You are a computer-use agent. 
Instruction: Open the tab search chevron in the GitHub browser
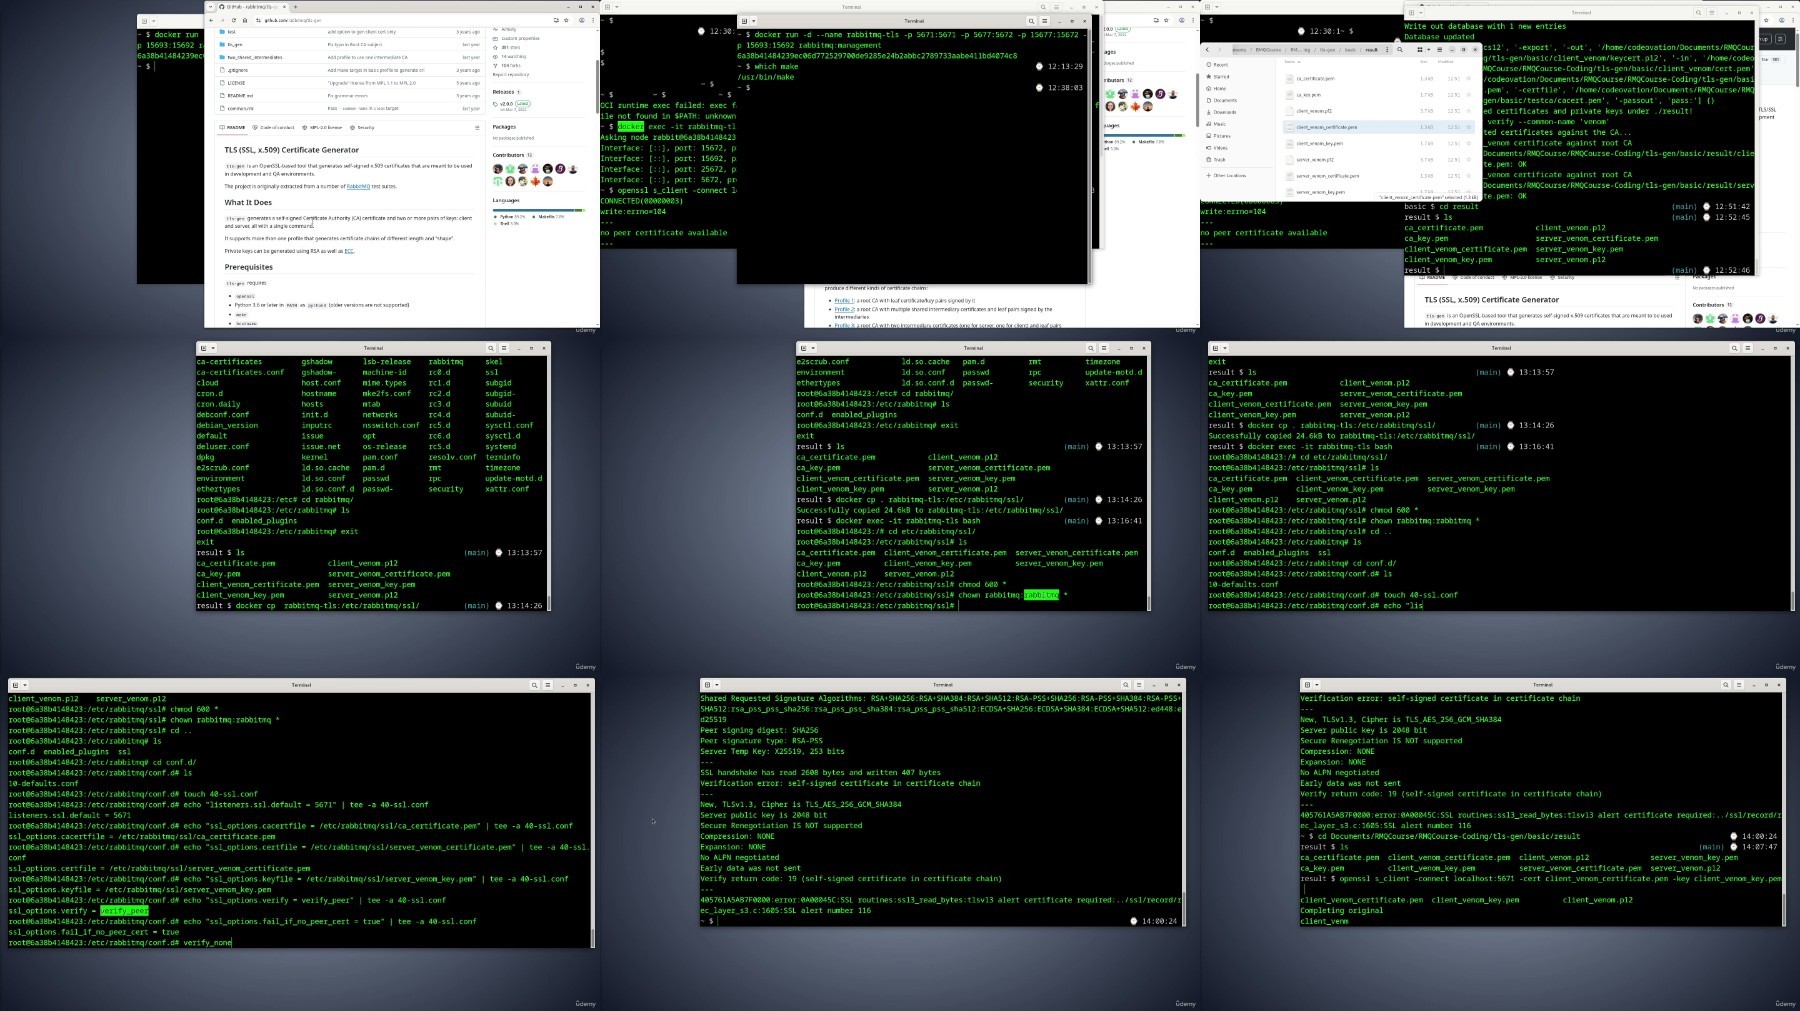(210, 7)
